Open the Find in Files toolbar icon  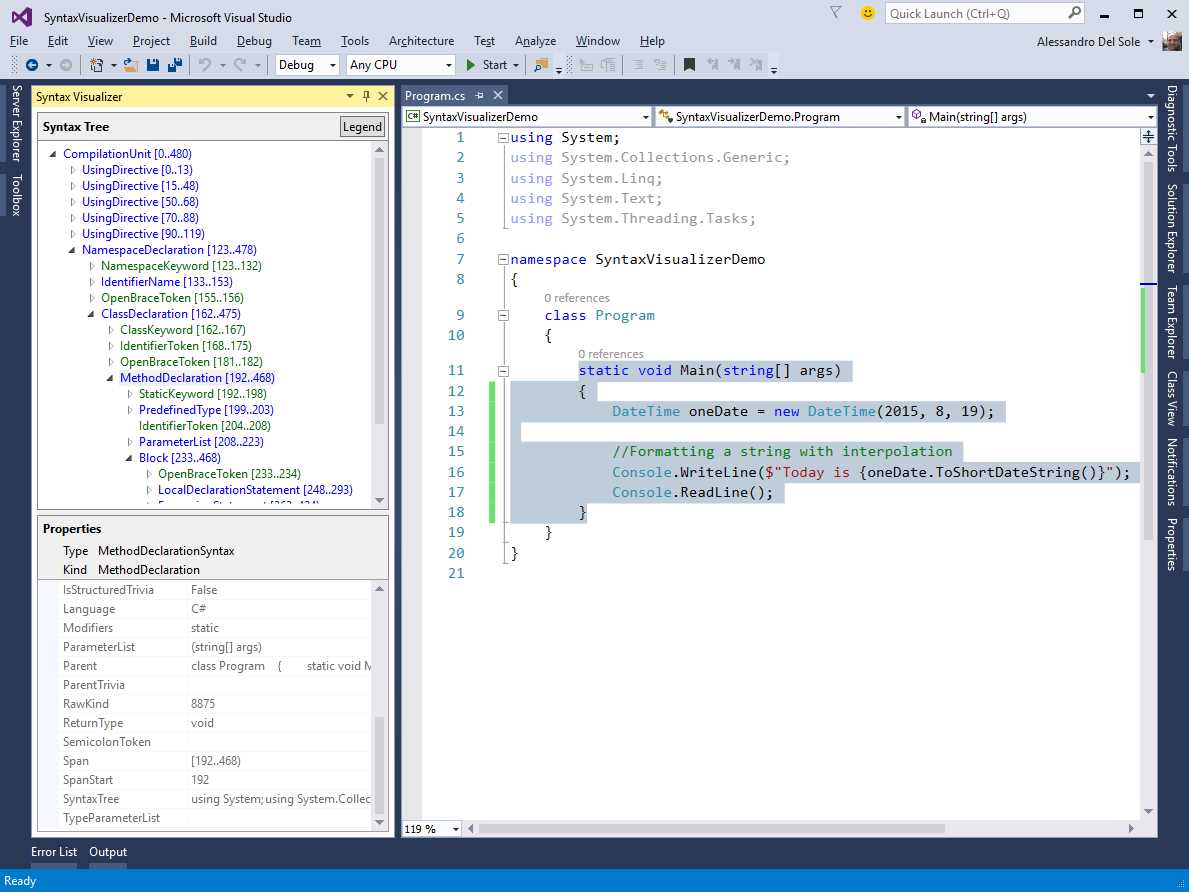coord(542,64)
